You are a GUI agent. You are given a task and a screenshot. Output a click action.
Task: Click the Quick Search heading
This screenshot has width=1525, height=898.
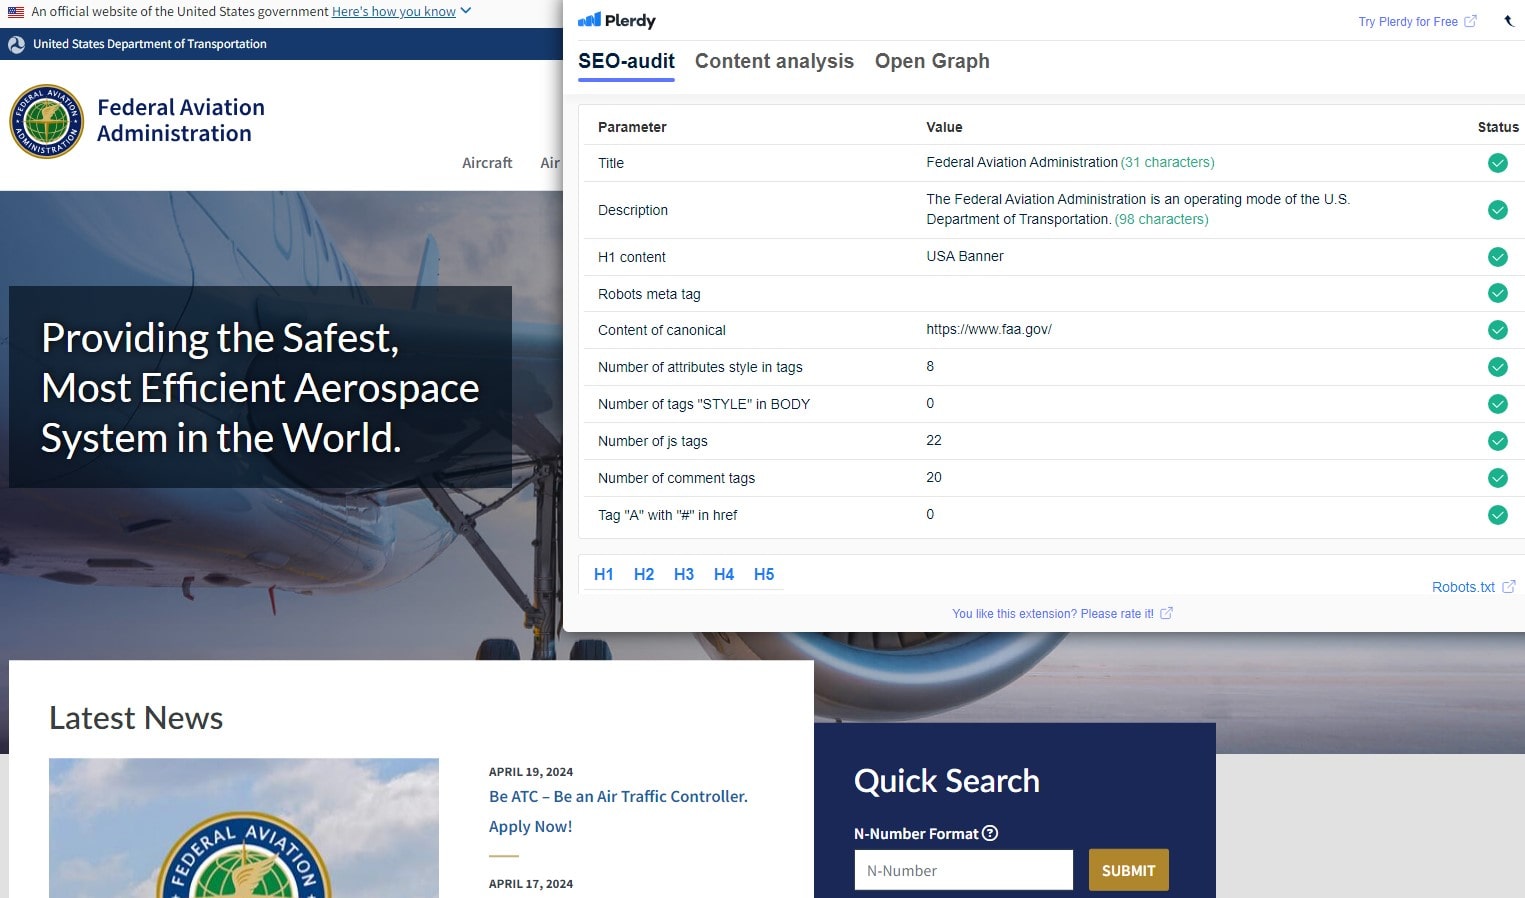coord(947,781)
